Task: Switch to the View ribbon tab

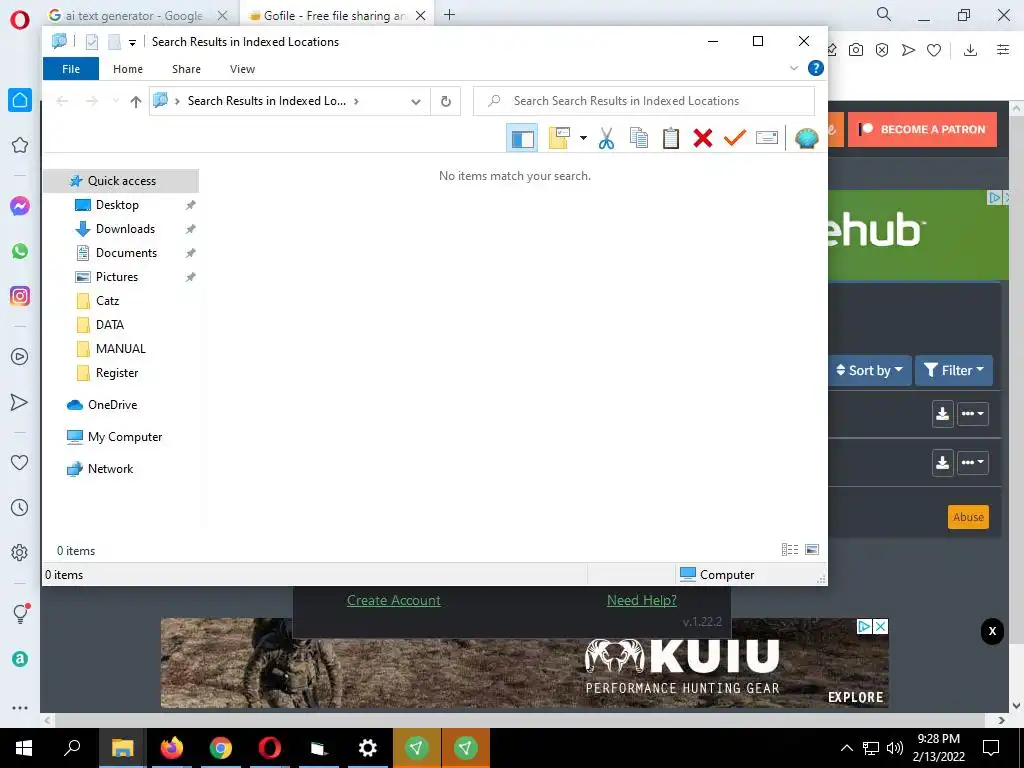Action: click(242, 69)
